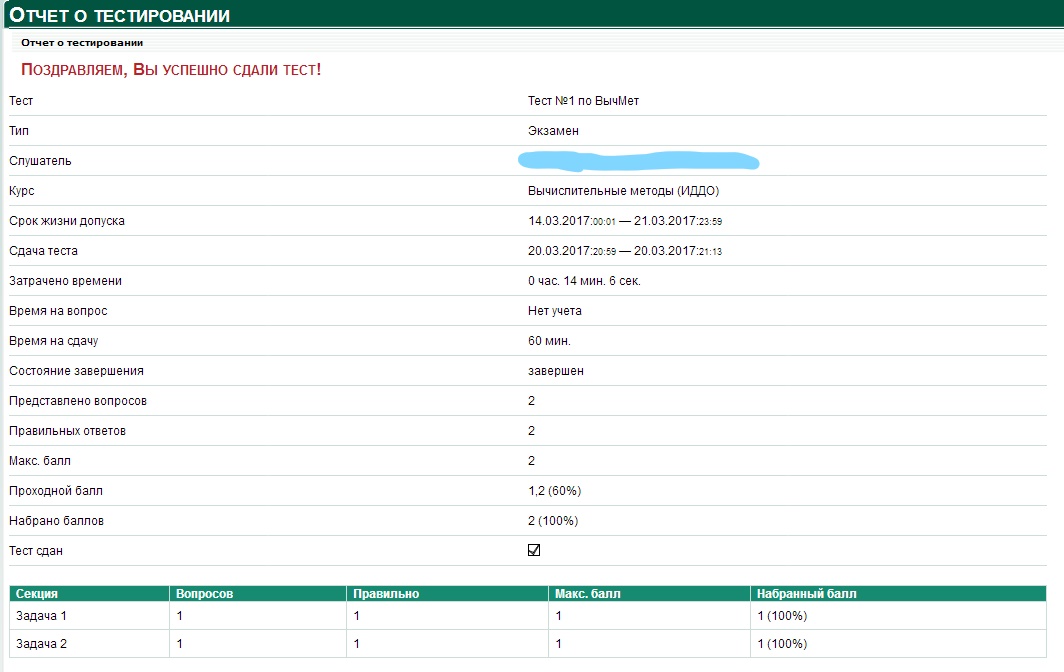Click the green page title header bar
Image resolution: width=1064 pixels, height=672 pixels.
pos(532,15)
